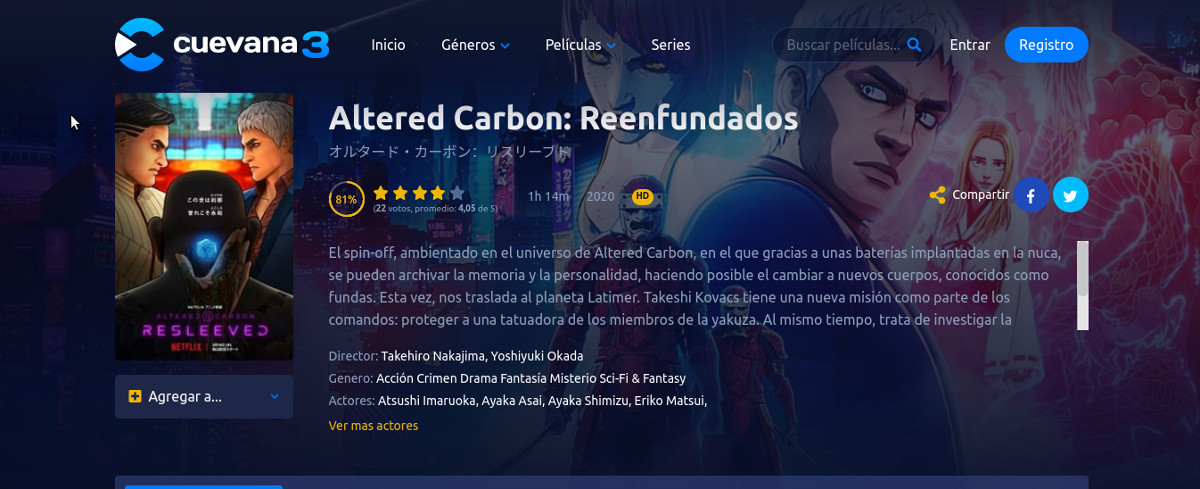Screen dimensions: 1200x489
Task: Share on Facebook
Action: [x=1031, y=195]
